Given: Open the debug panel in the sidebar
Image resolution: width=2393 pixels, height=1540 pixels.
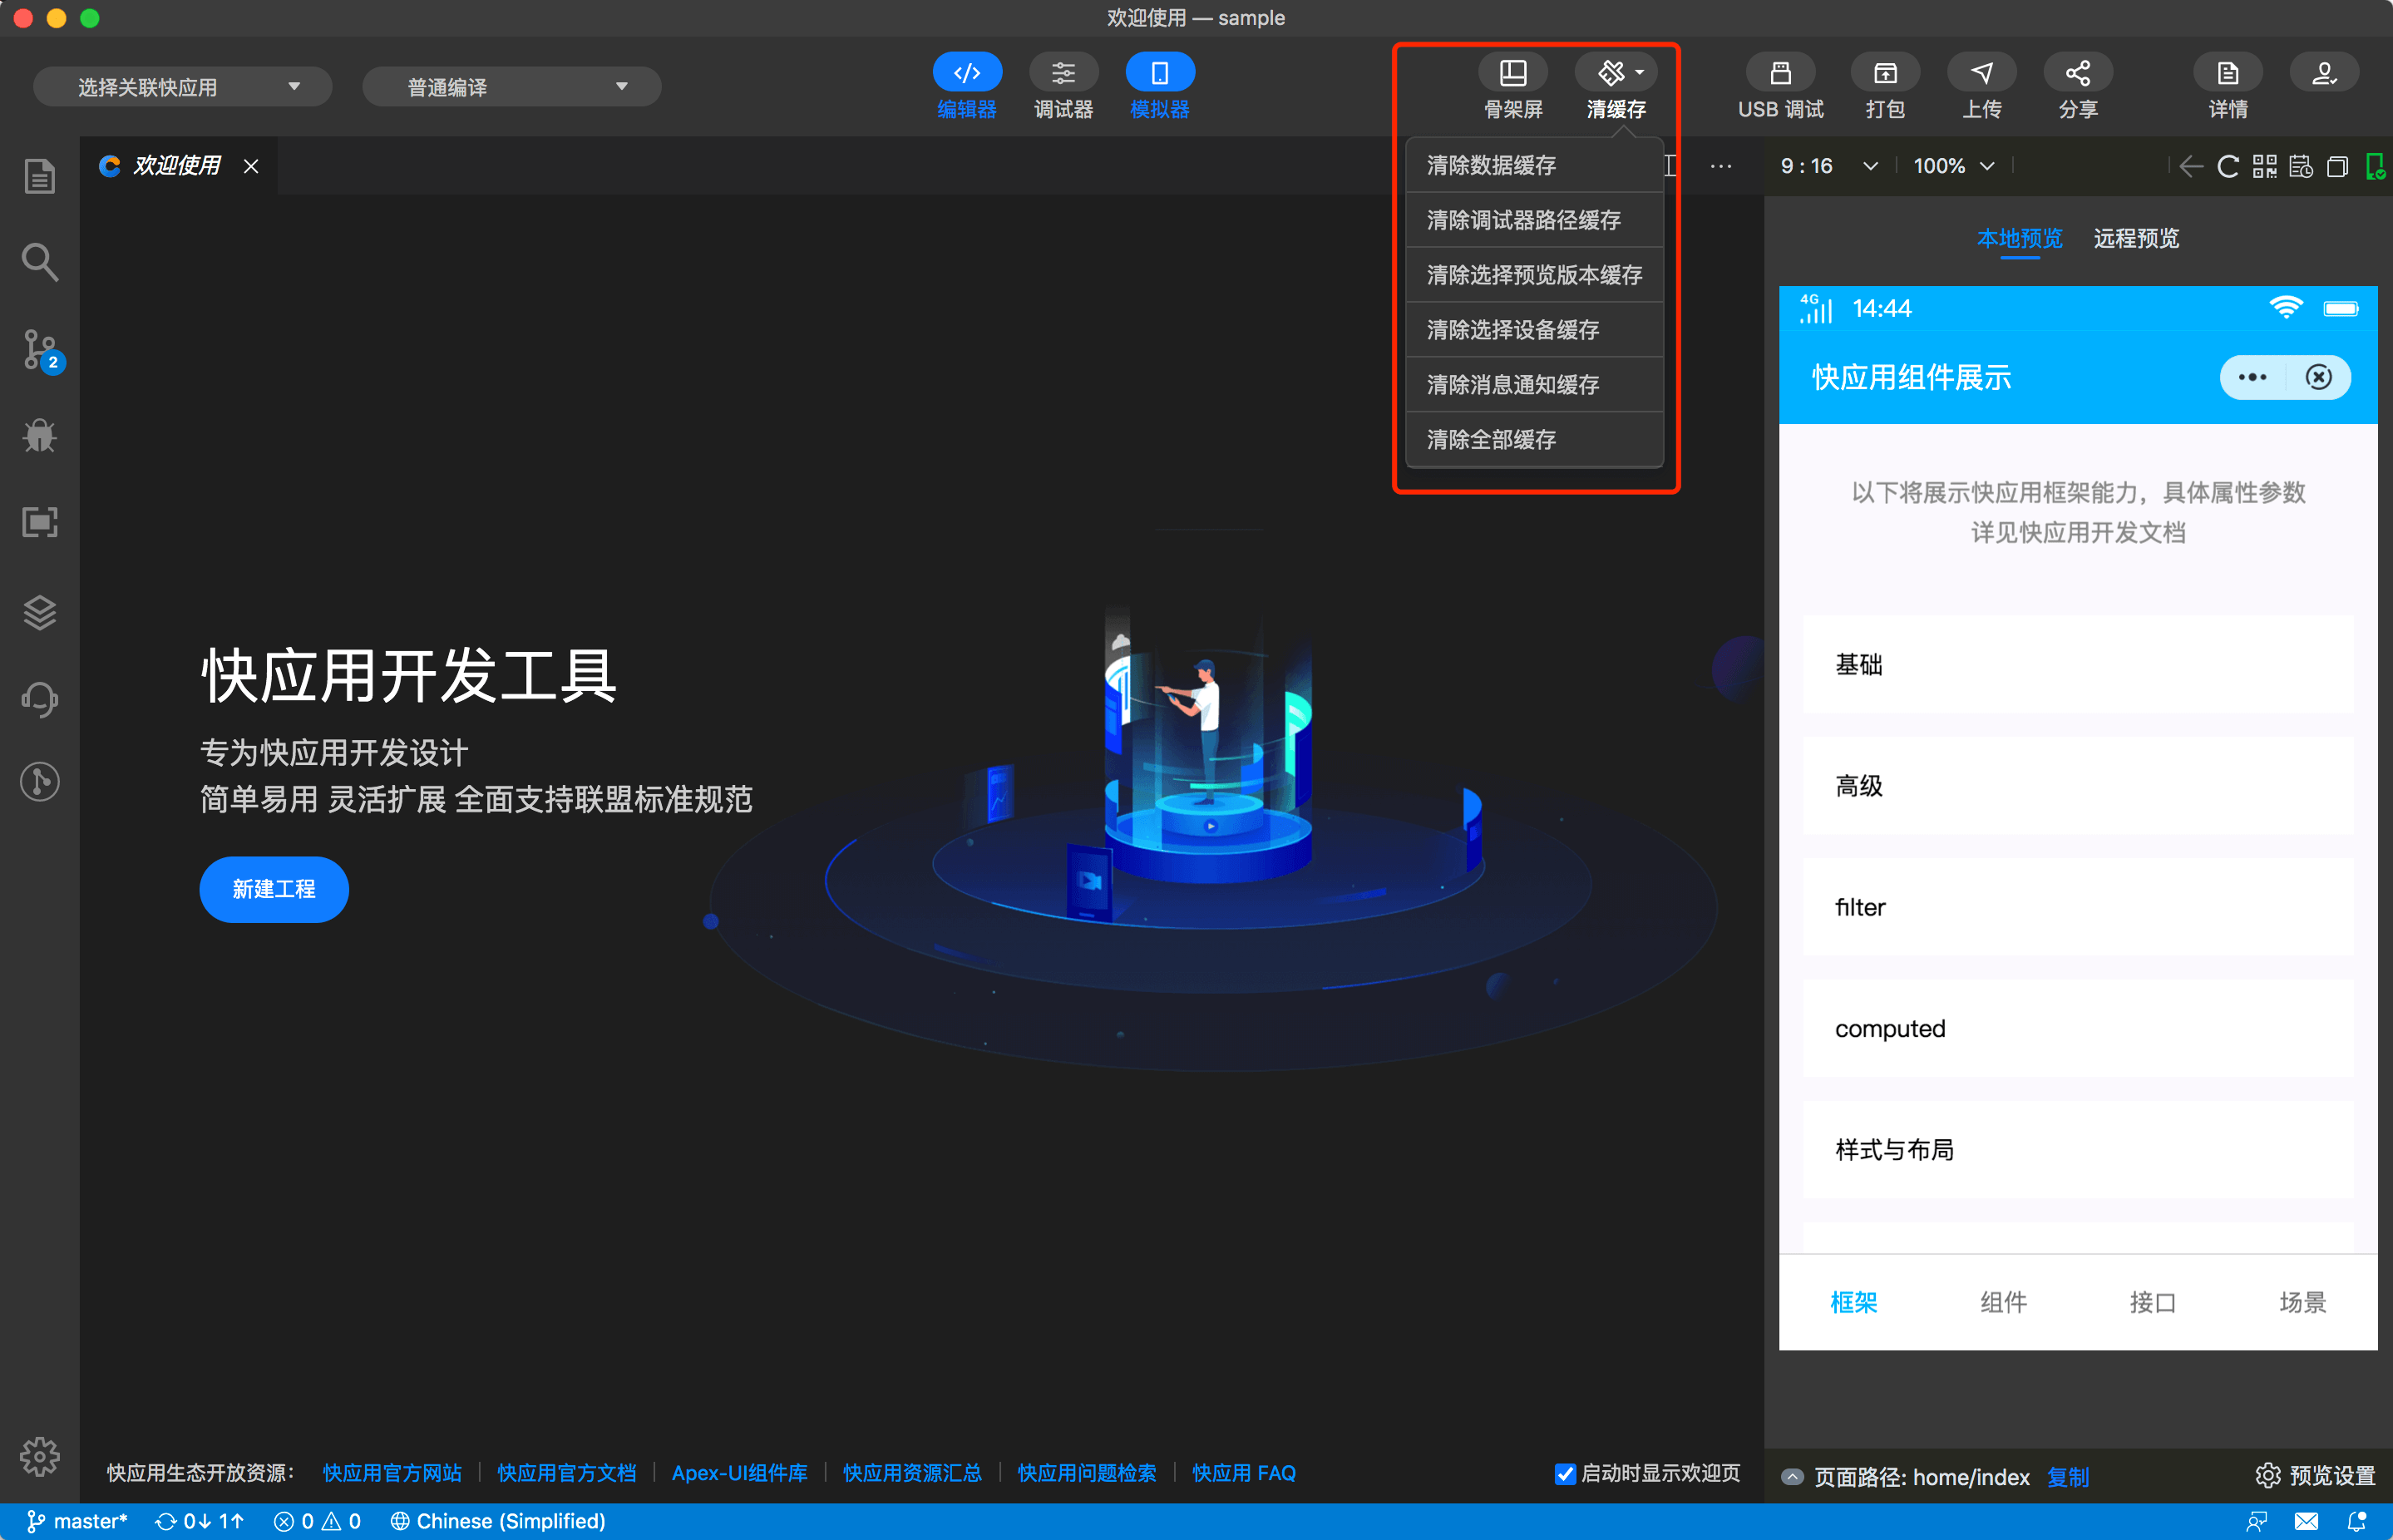Looking at the screenshot, I should [x=39, y=435].
